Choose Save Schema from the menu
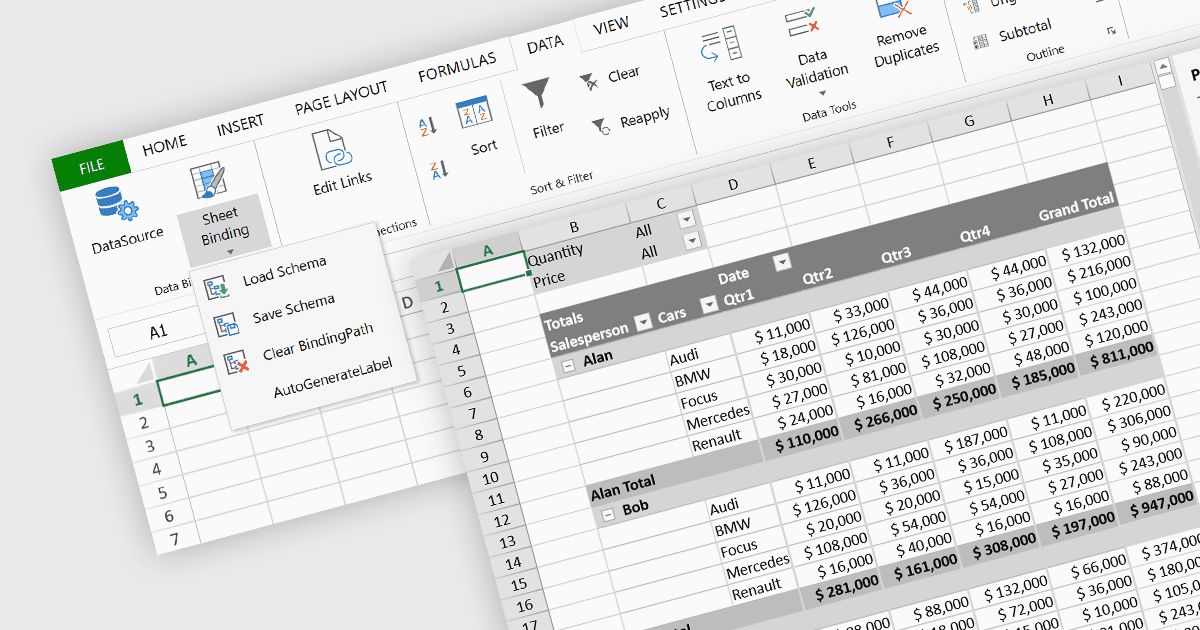1200x630 pixels. click(293, 310)
